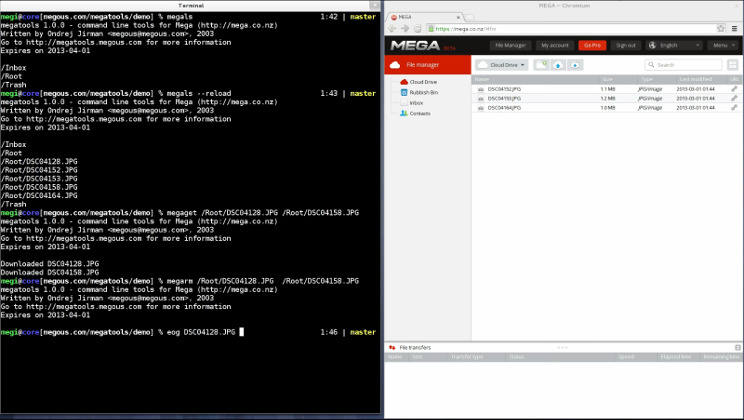Click the Speed column in File transfers
This screenshot has width=744, height=420.
click(626, 357)
